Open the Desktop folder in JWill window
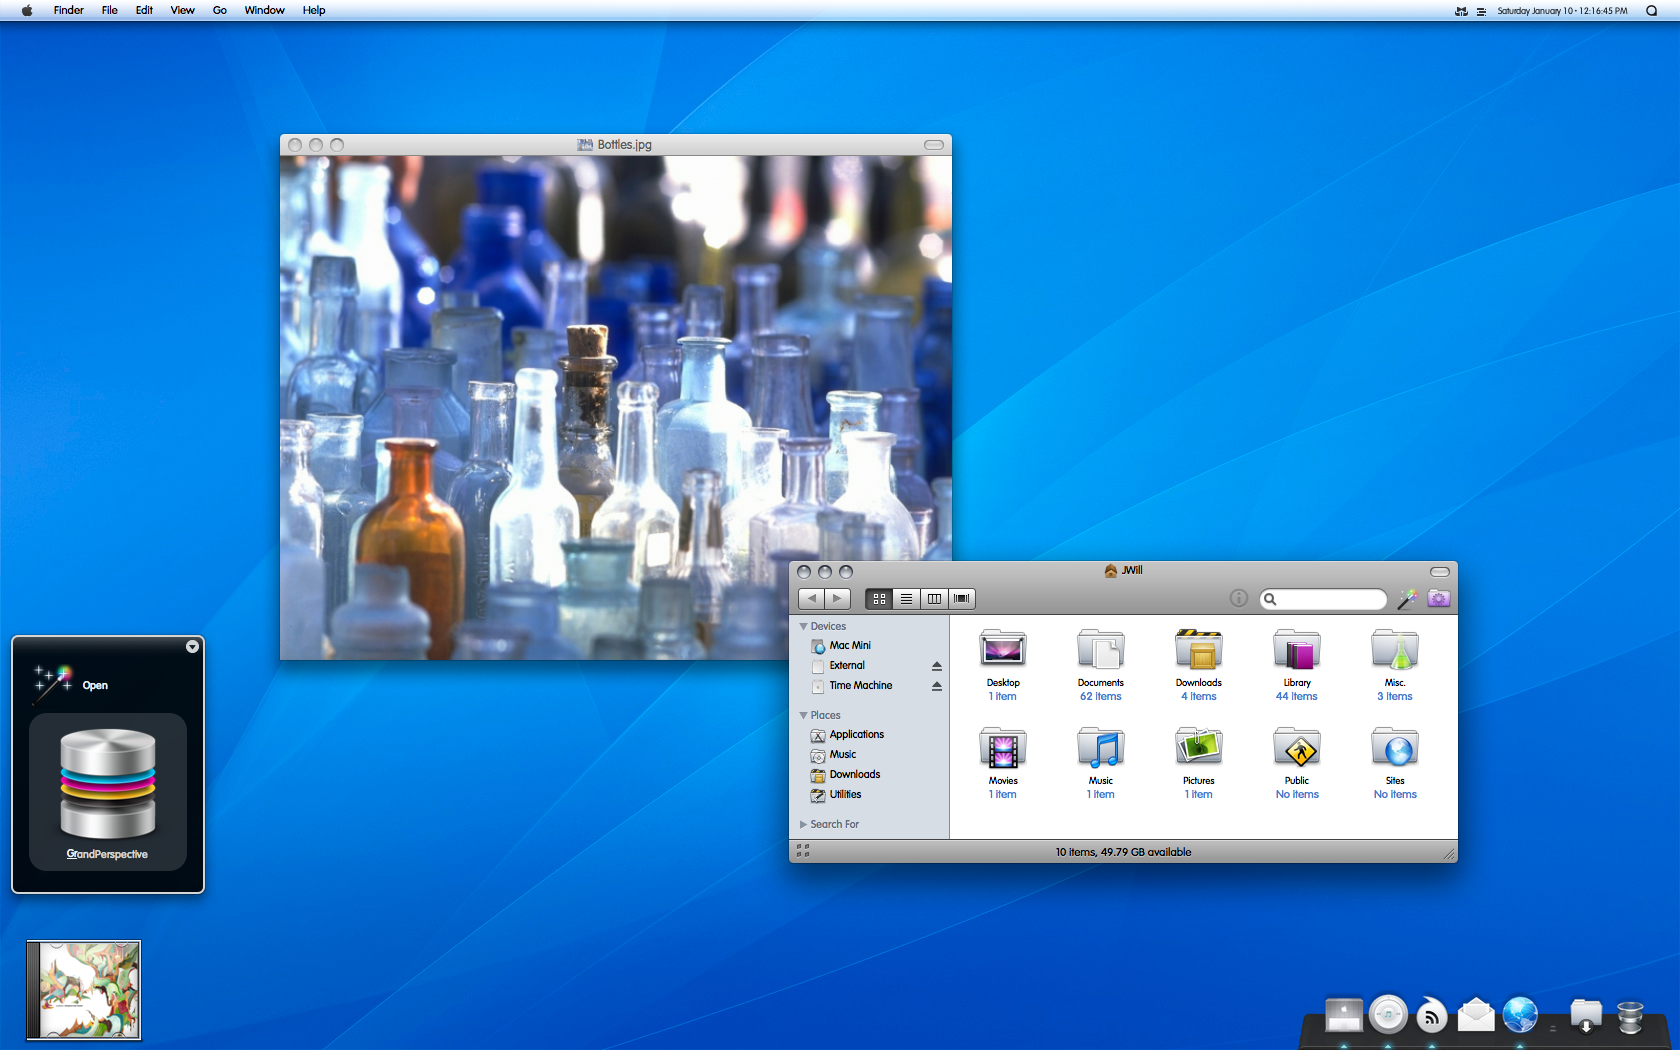This screenshot has width=1680, height=1050. pyautogui.click(x=1002, y=650)
